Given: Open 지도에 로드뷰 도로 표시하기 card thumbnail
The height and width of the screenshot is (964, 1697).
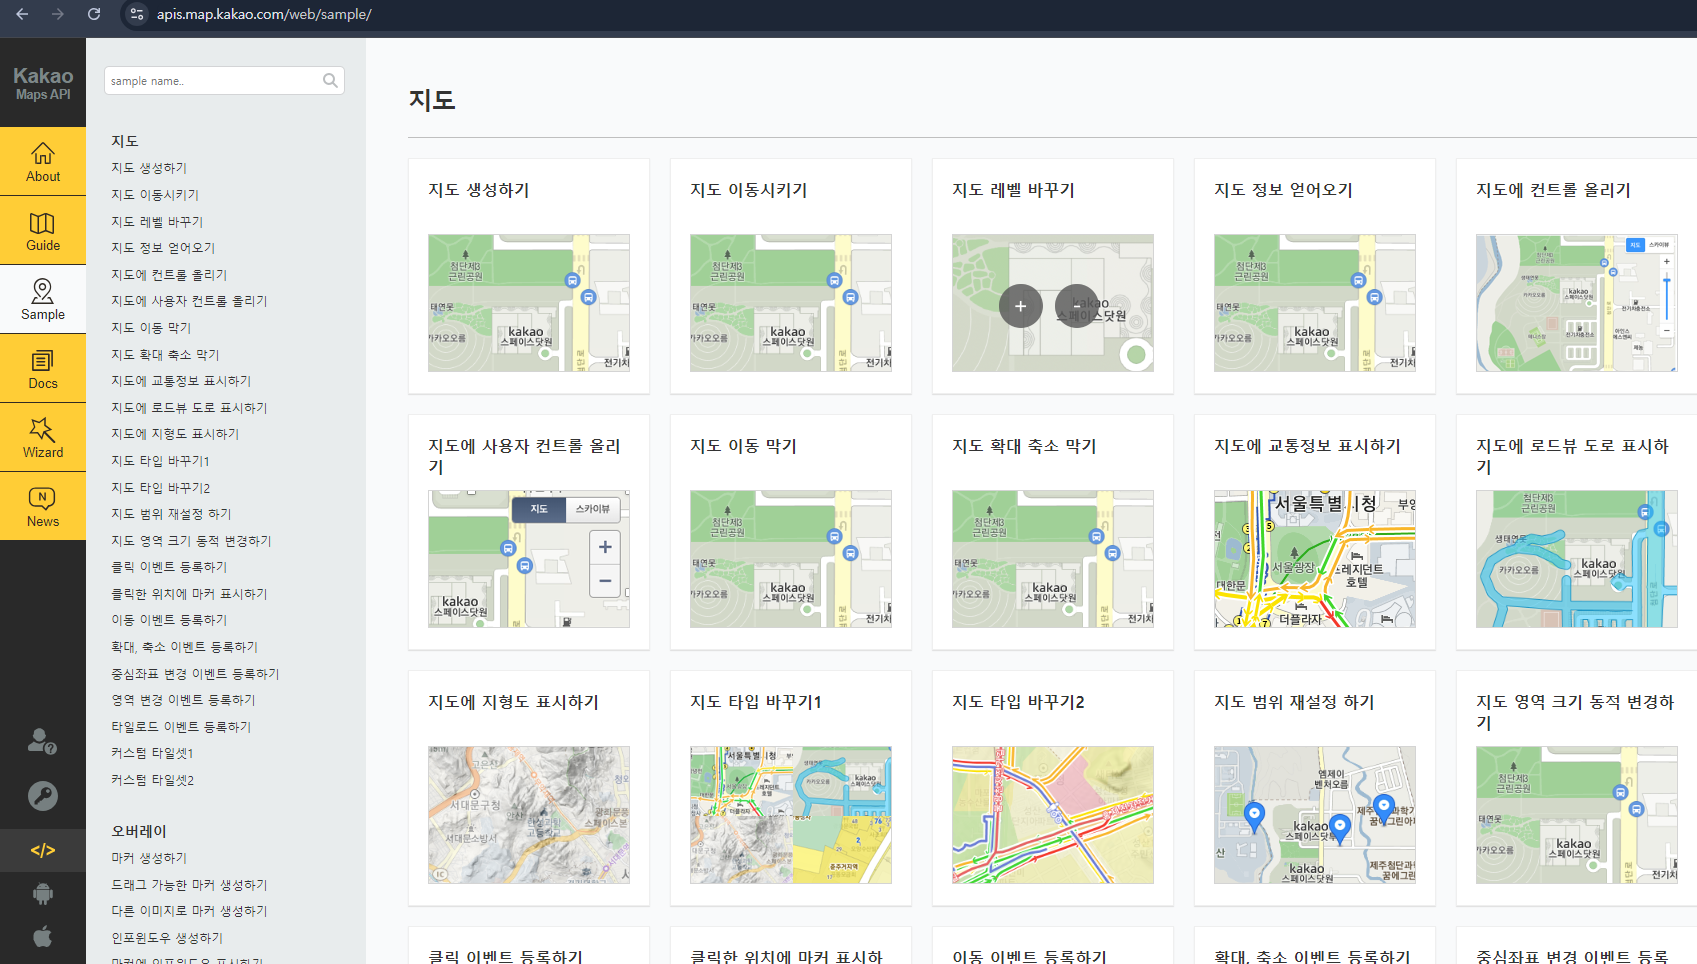Looking at the screenshot, I should [1577, 559].
